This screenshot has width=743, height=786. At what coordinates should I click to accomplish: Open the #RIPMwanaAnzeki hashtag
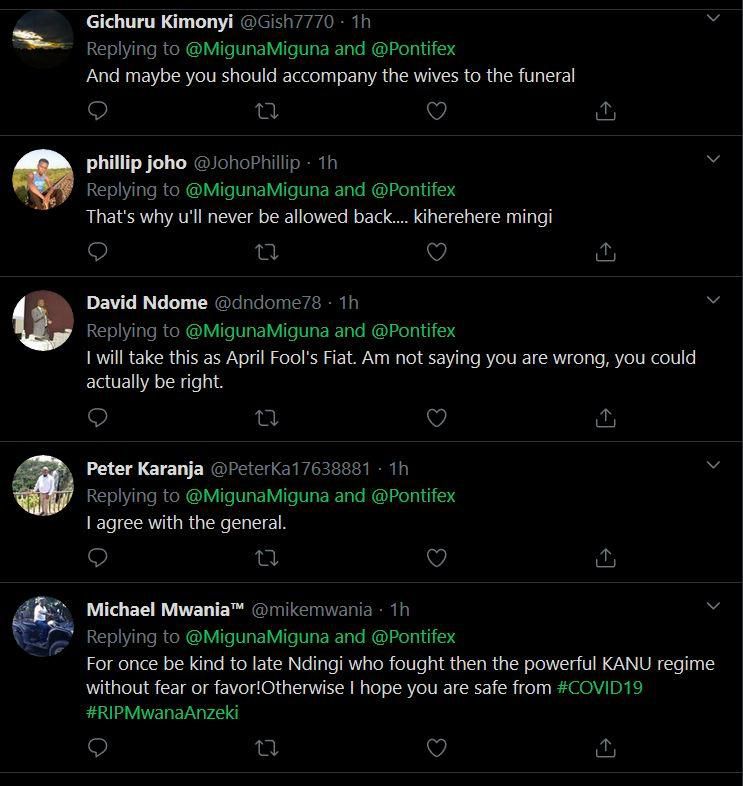pos(163,712)
